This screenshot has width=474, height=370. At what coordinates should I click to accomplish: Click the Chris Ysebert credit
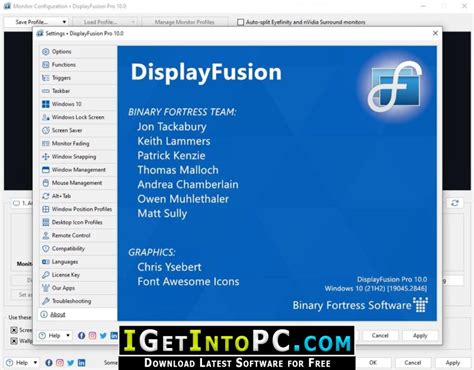169,267
